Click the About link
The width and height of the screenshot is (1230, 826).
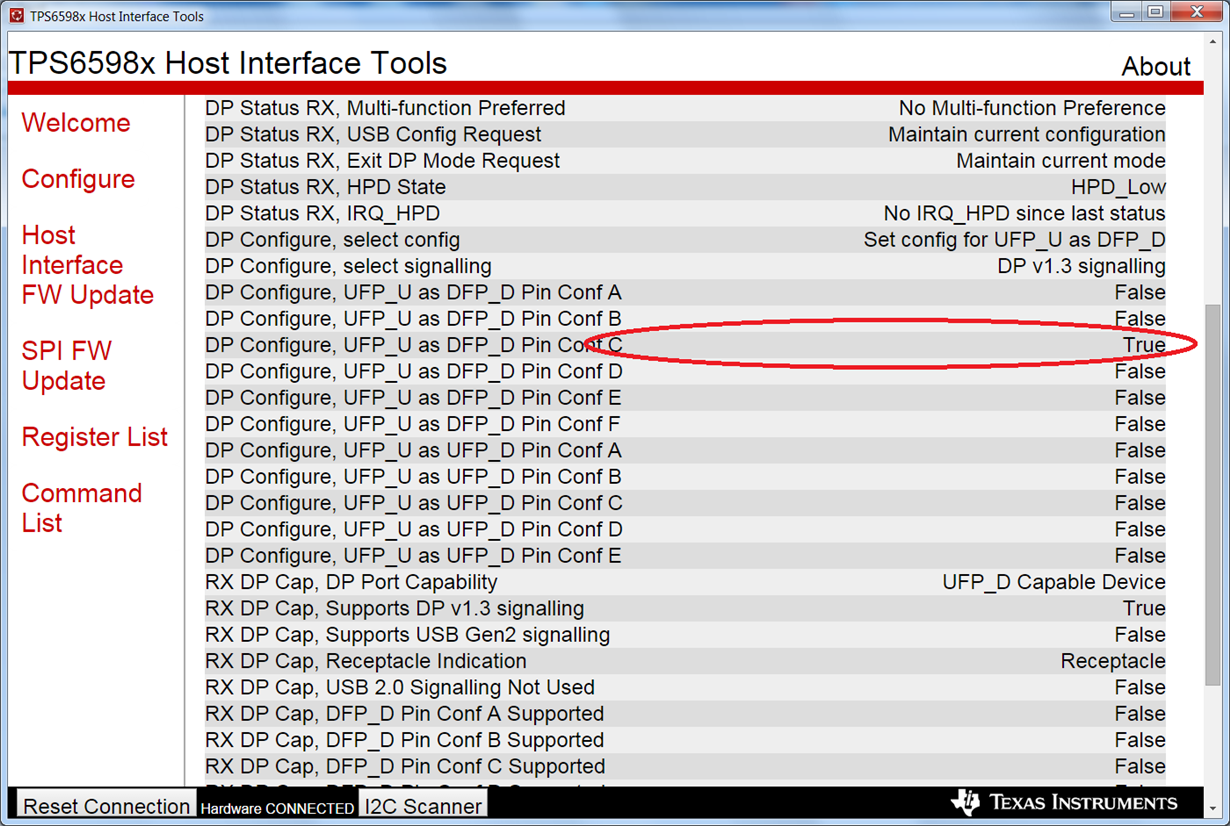click(x=1156, y=66)
